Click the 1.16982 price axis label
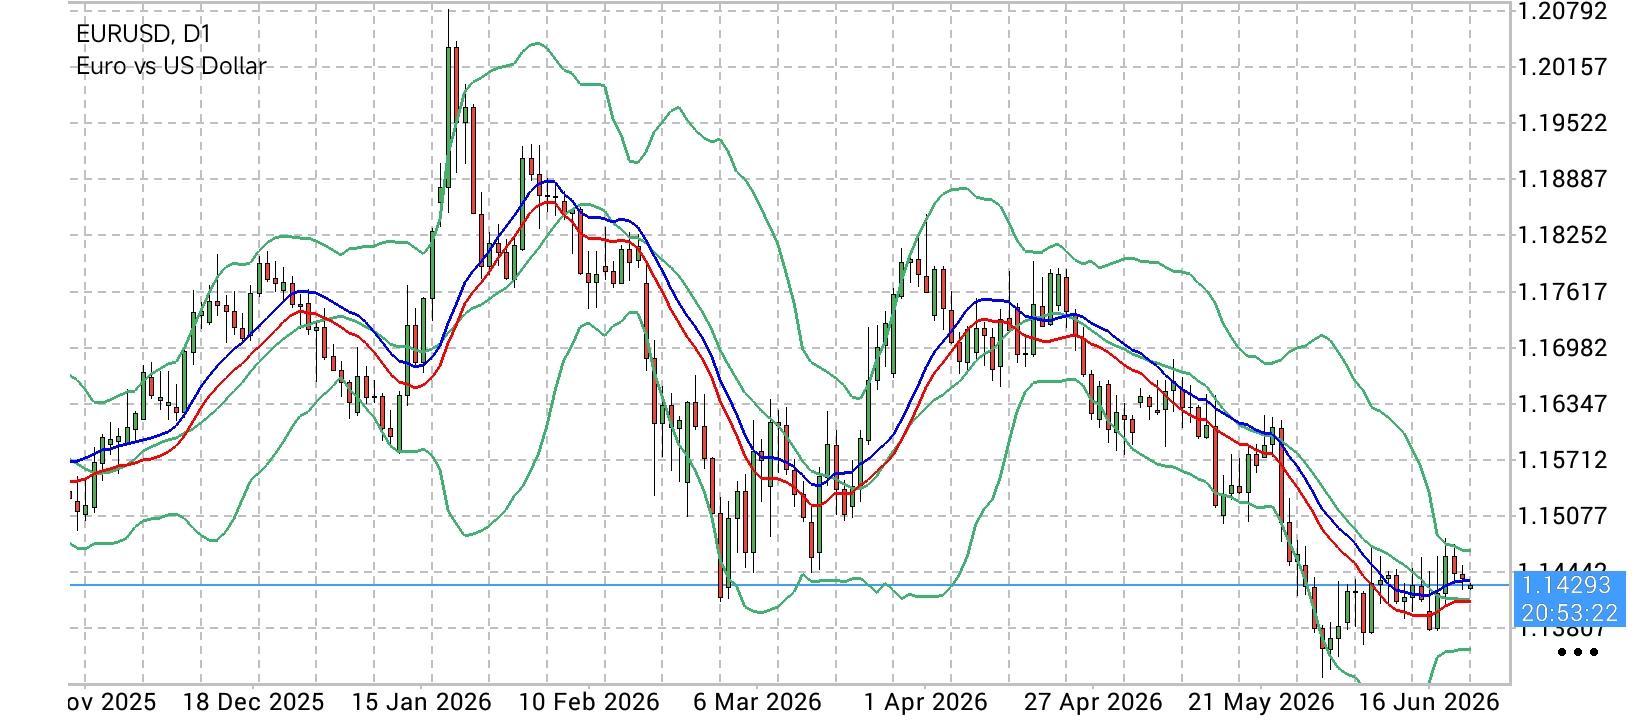Screen dimensions: 1640x720 click(x=1562, y=348)
